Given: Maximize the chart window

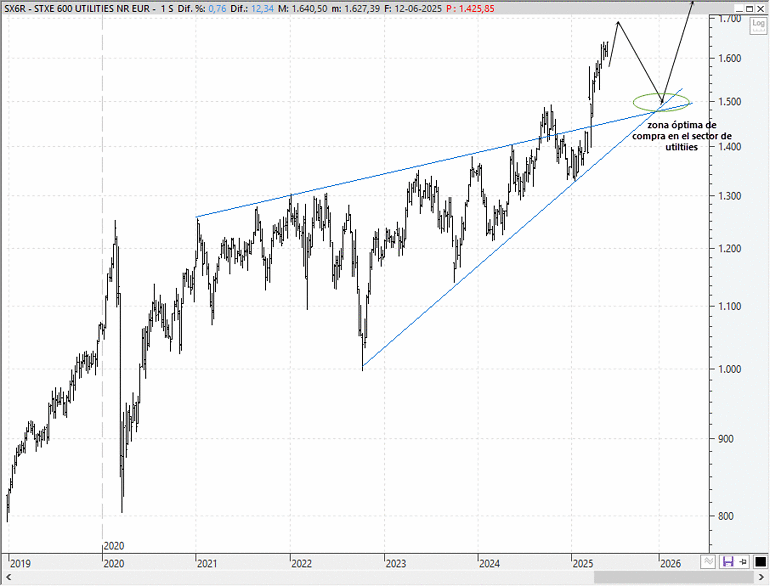Looking at the screenshot, I should (x=749, y=8).
